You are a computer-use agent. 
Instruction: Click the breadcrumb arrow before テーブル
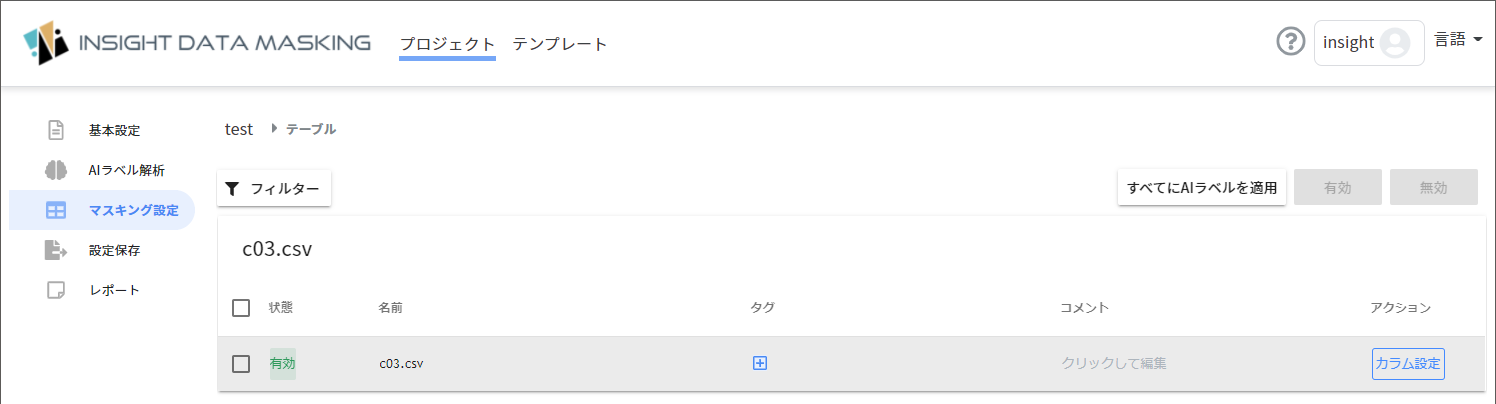click(x=273, y=129)
